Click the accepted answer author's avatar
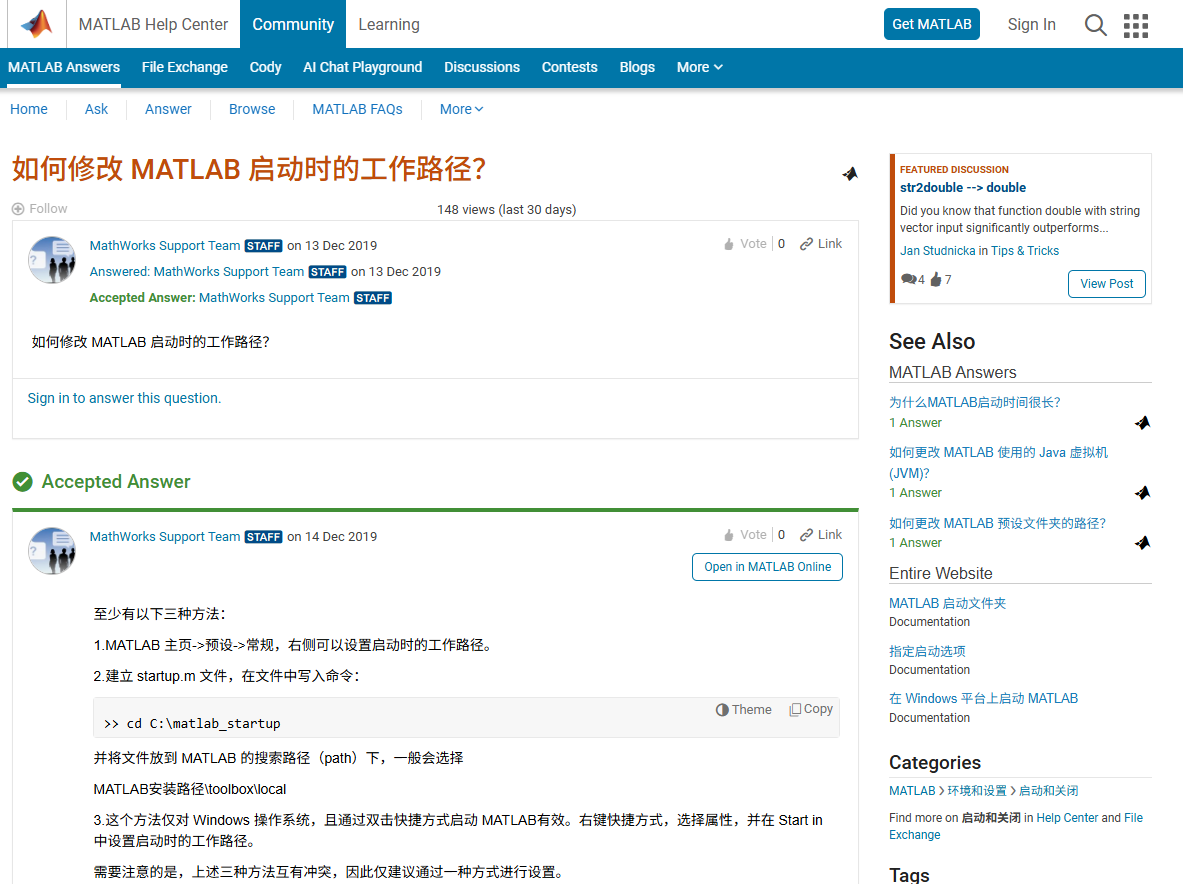Viewport: 1183px width, 884px height. (52, 551)
